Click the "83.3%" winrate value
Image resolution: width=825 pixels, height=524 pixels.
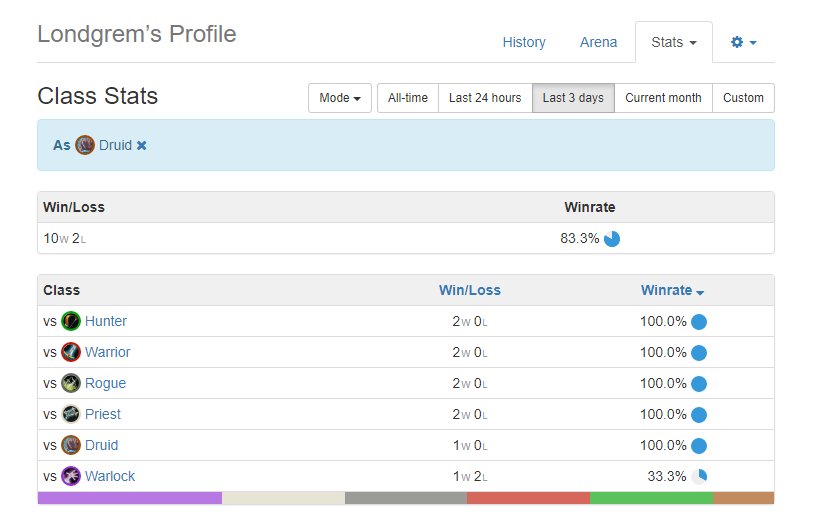click(x=579, y=238)
